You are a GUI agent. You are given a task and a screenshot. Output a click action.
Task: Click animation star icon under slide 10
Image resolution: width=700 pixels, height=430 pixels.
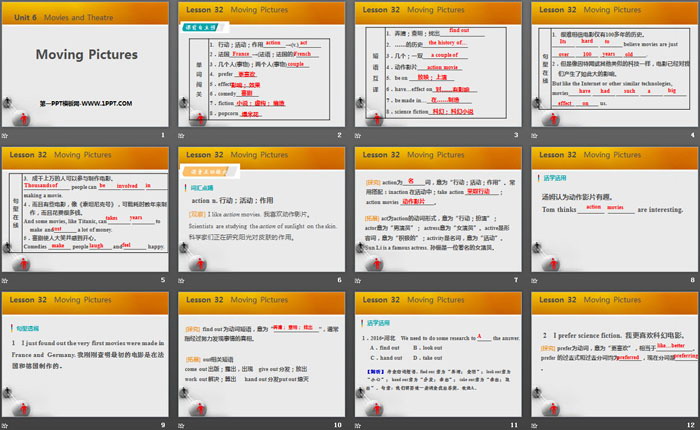181,426
